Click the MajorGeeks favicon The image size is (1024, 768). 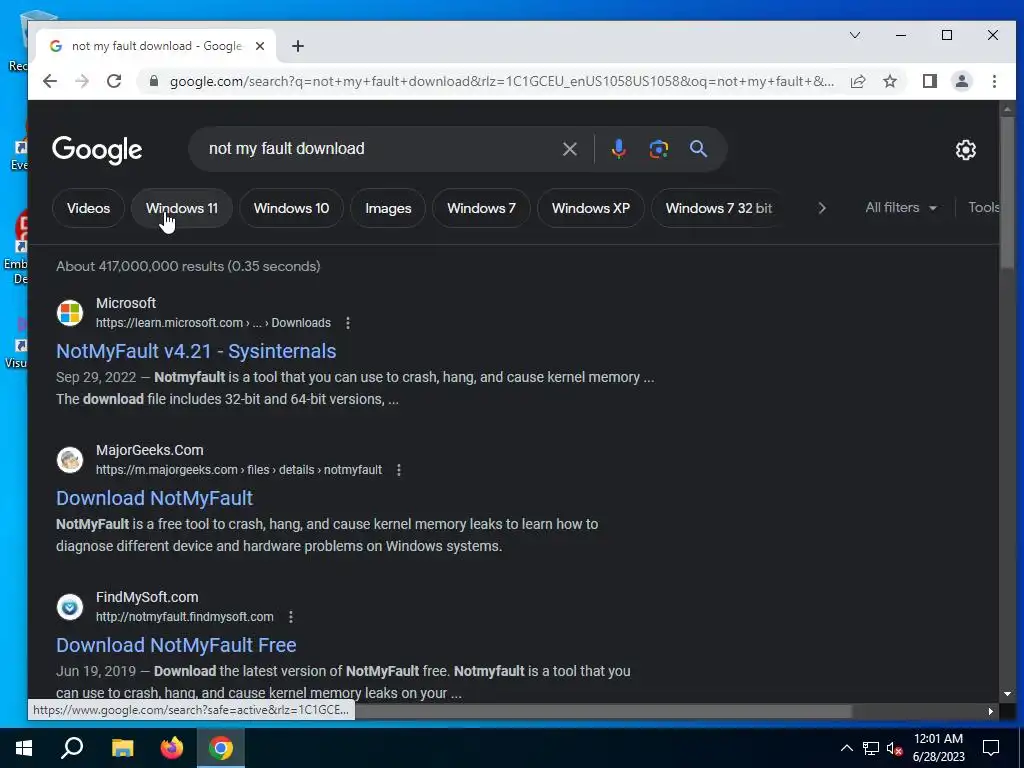[70, 460]
